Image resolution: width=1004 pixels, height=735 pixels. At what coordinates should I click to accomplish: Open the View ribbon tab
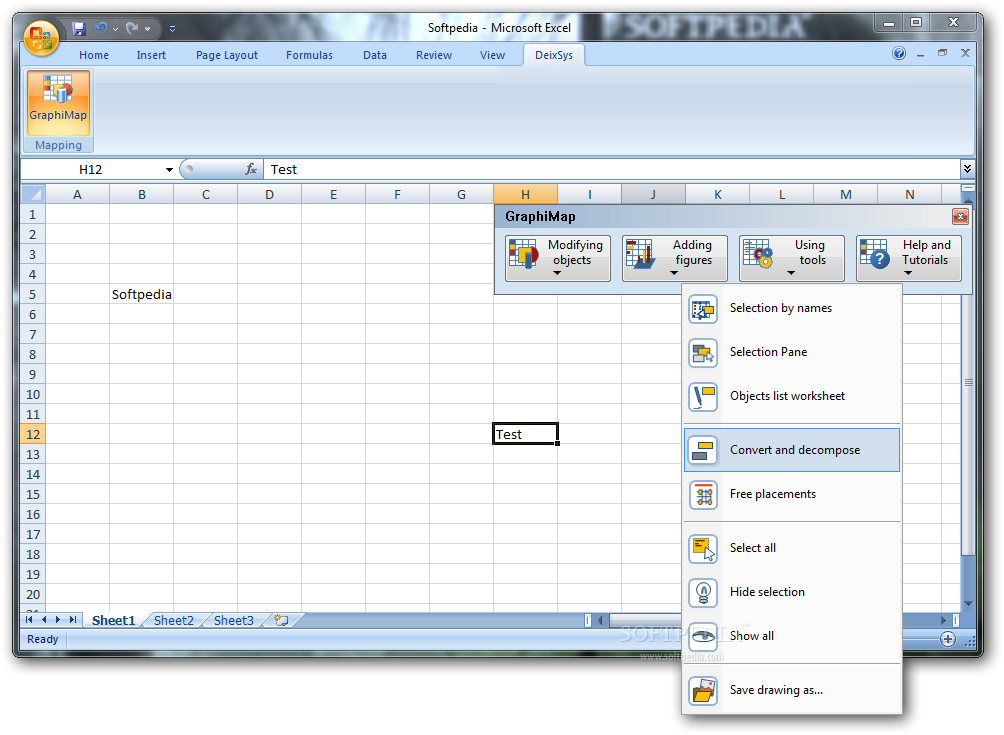point(492,55)
